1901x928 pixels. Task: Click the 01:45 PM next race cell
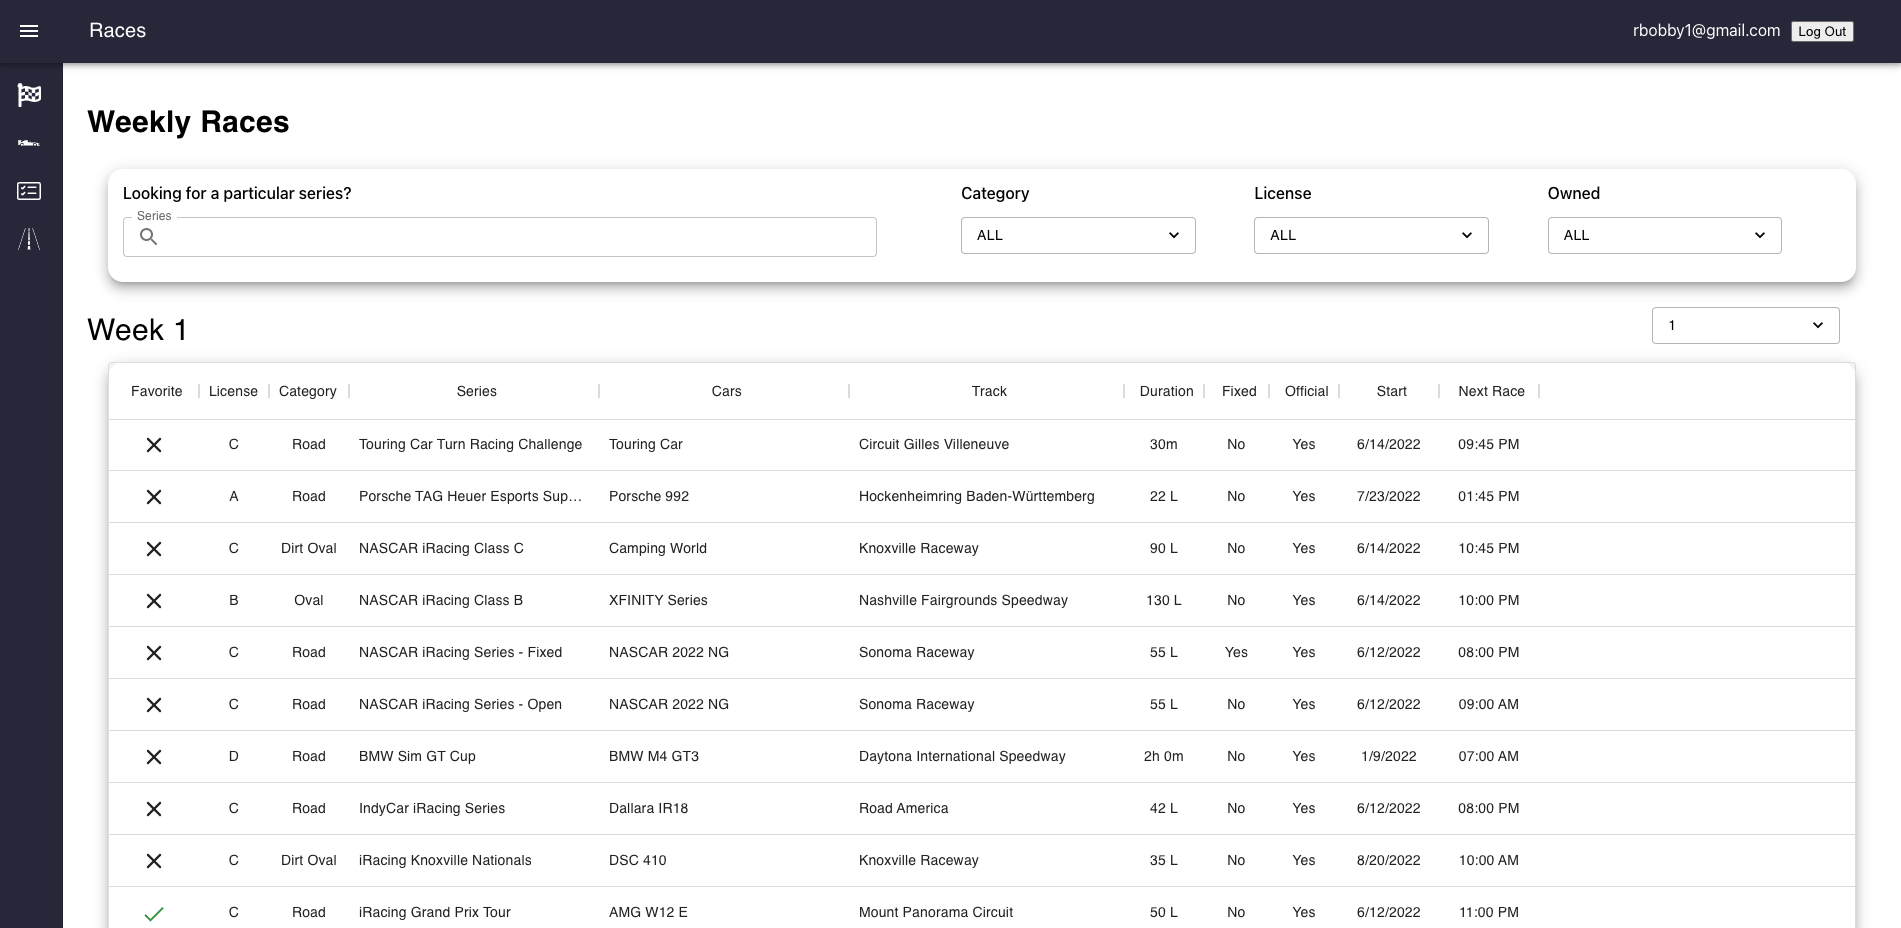coord(1489,496)
